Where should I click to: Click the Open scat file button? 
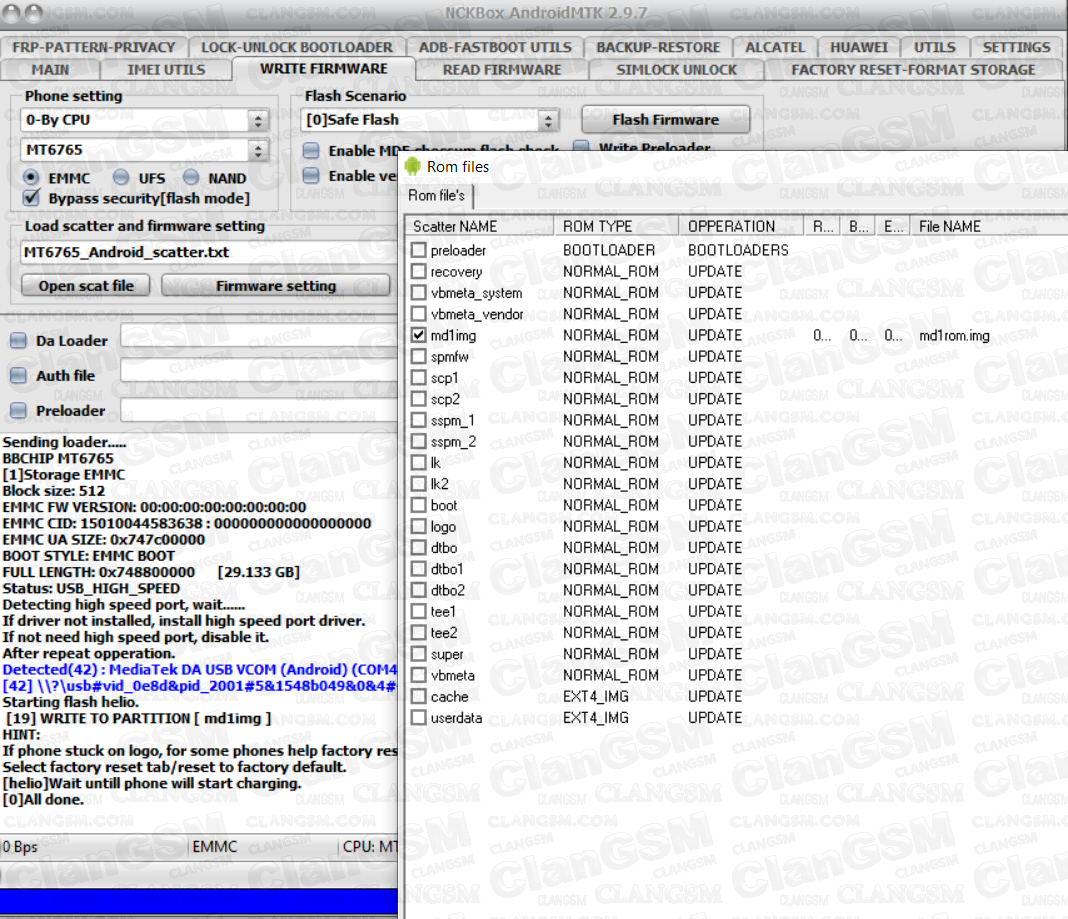[86, 286]
